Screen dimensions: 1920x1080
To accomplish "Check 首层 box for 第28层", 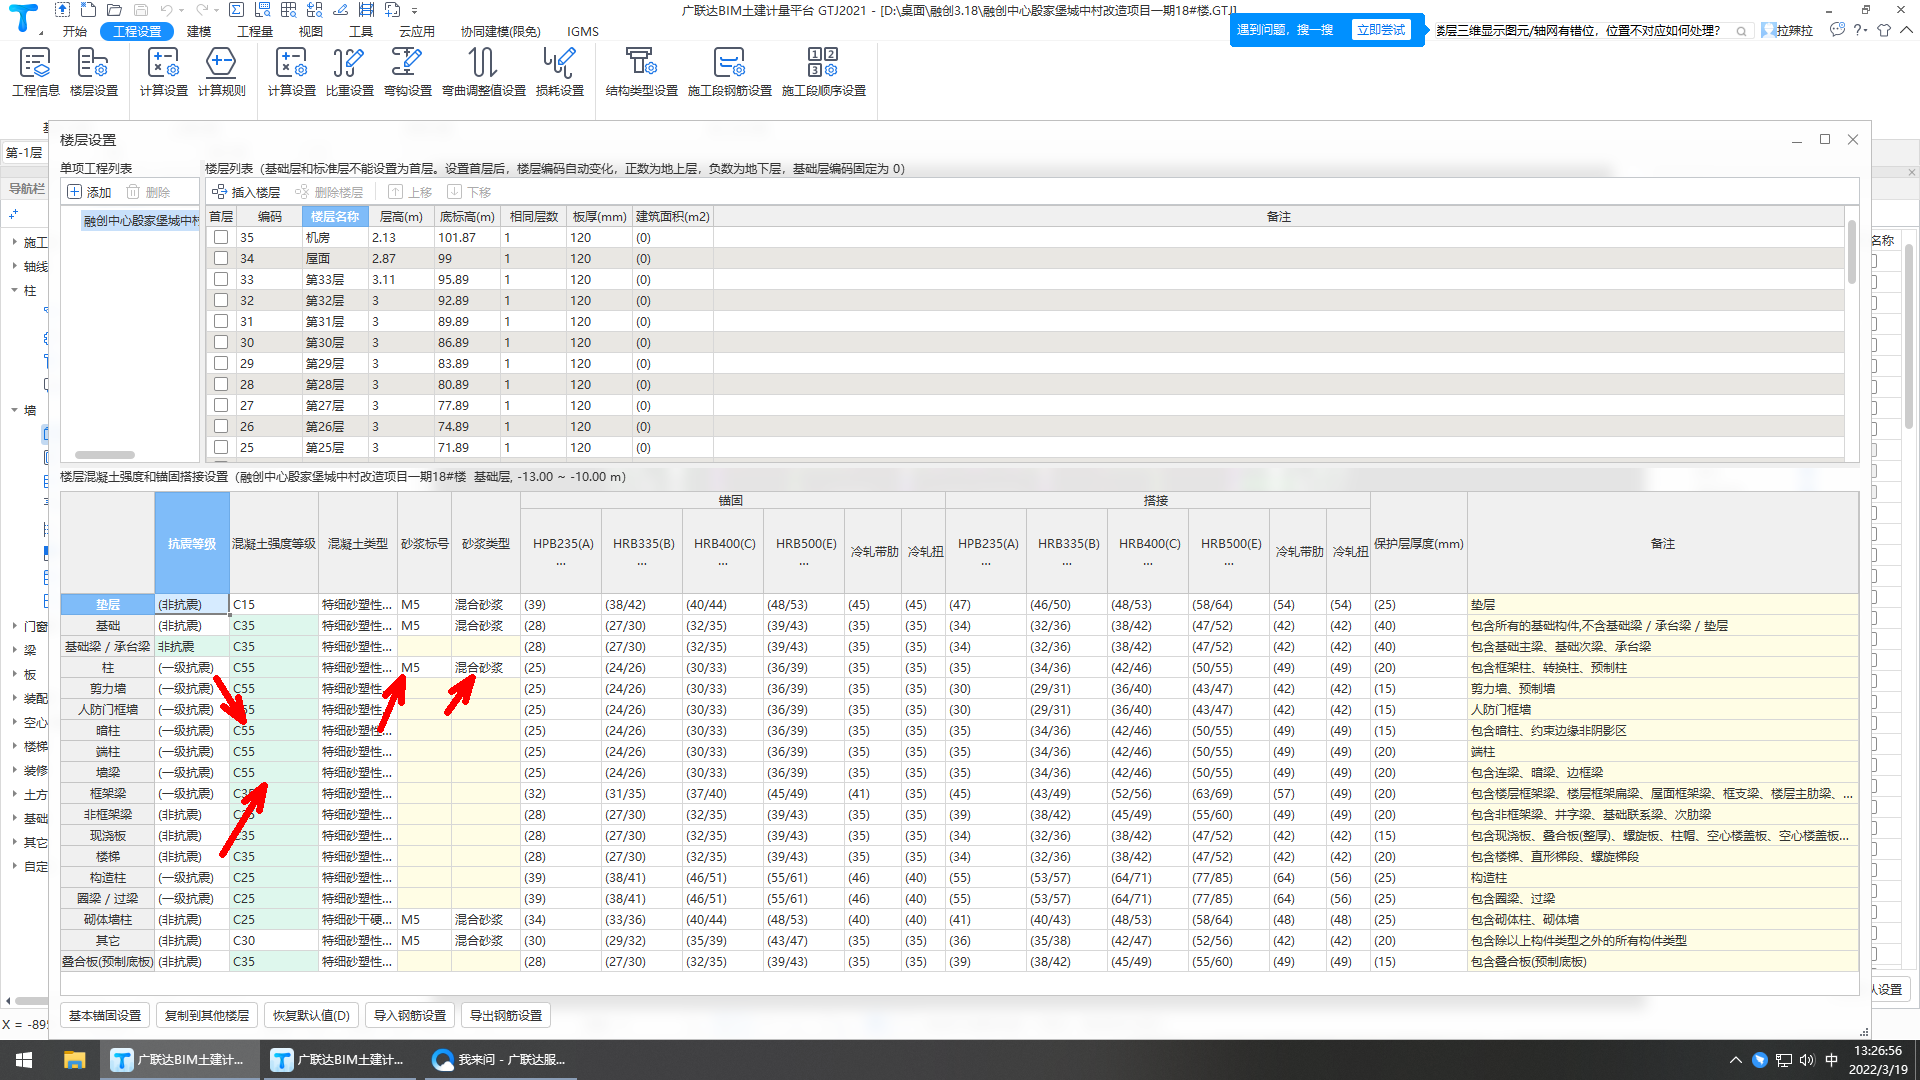I will tap(221, 385).
